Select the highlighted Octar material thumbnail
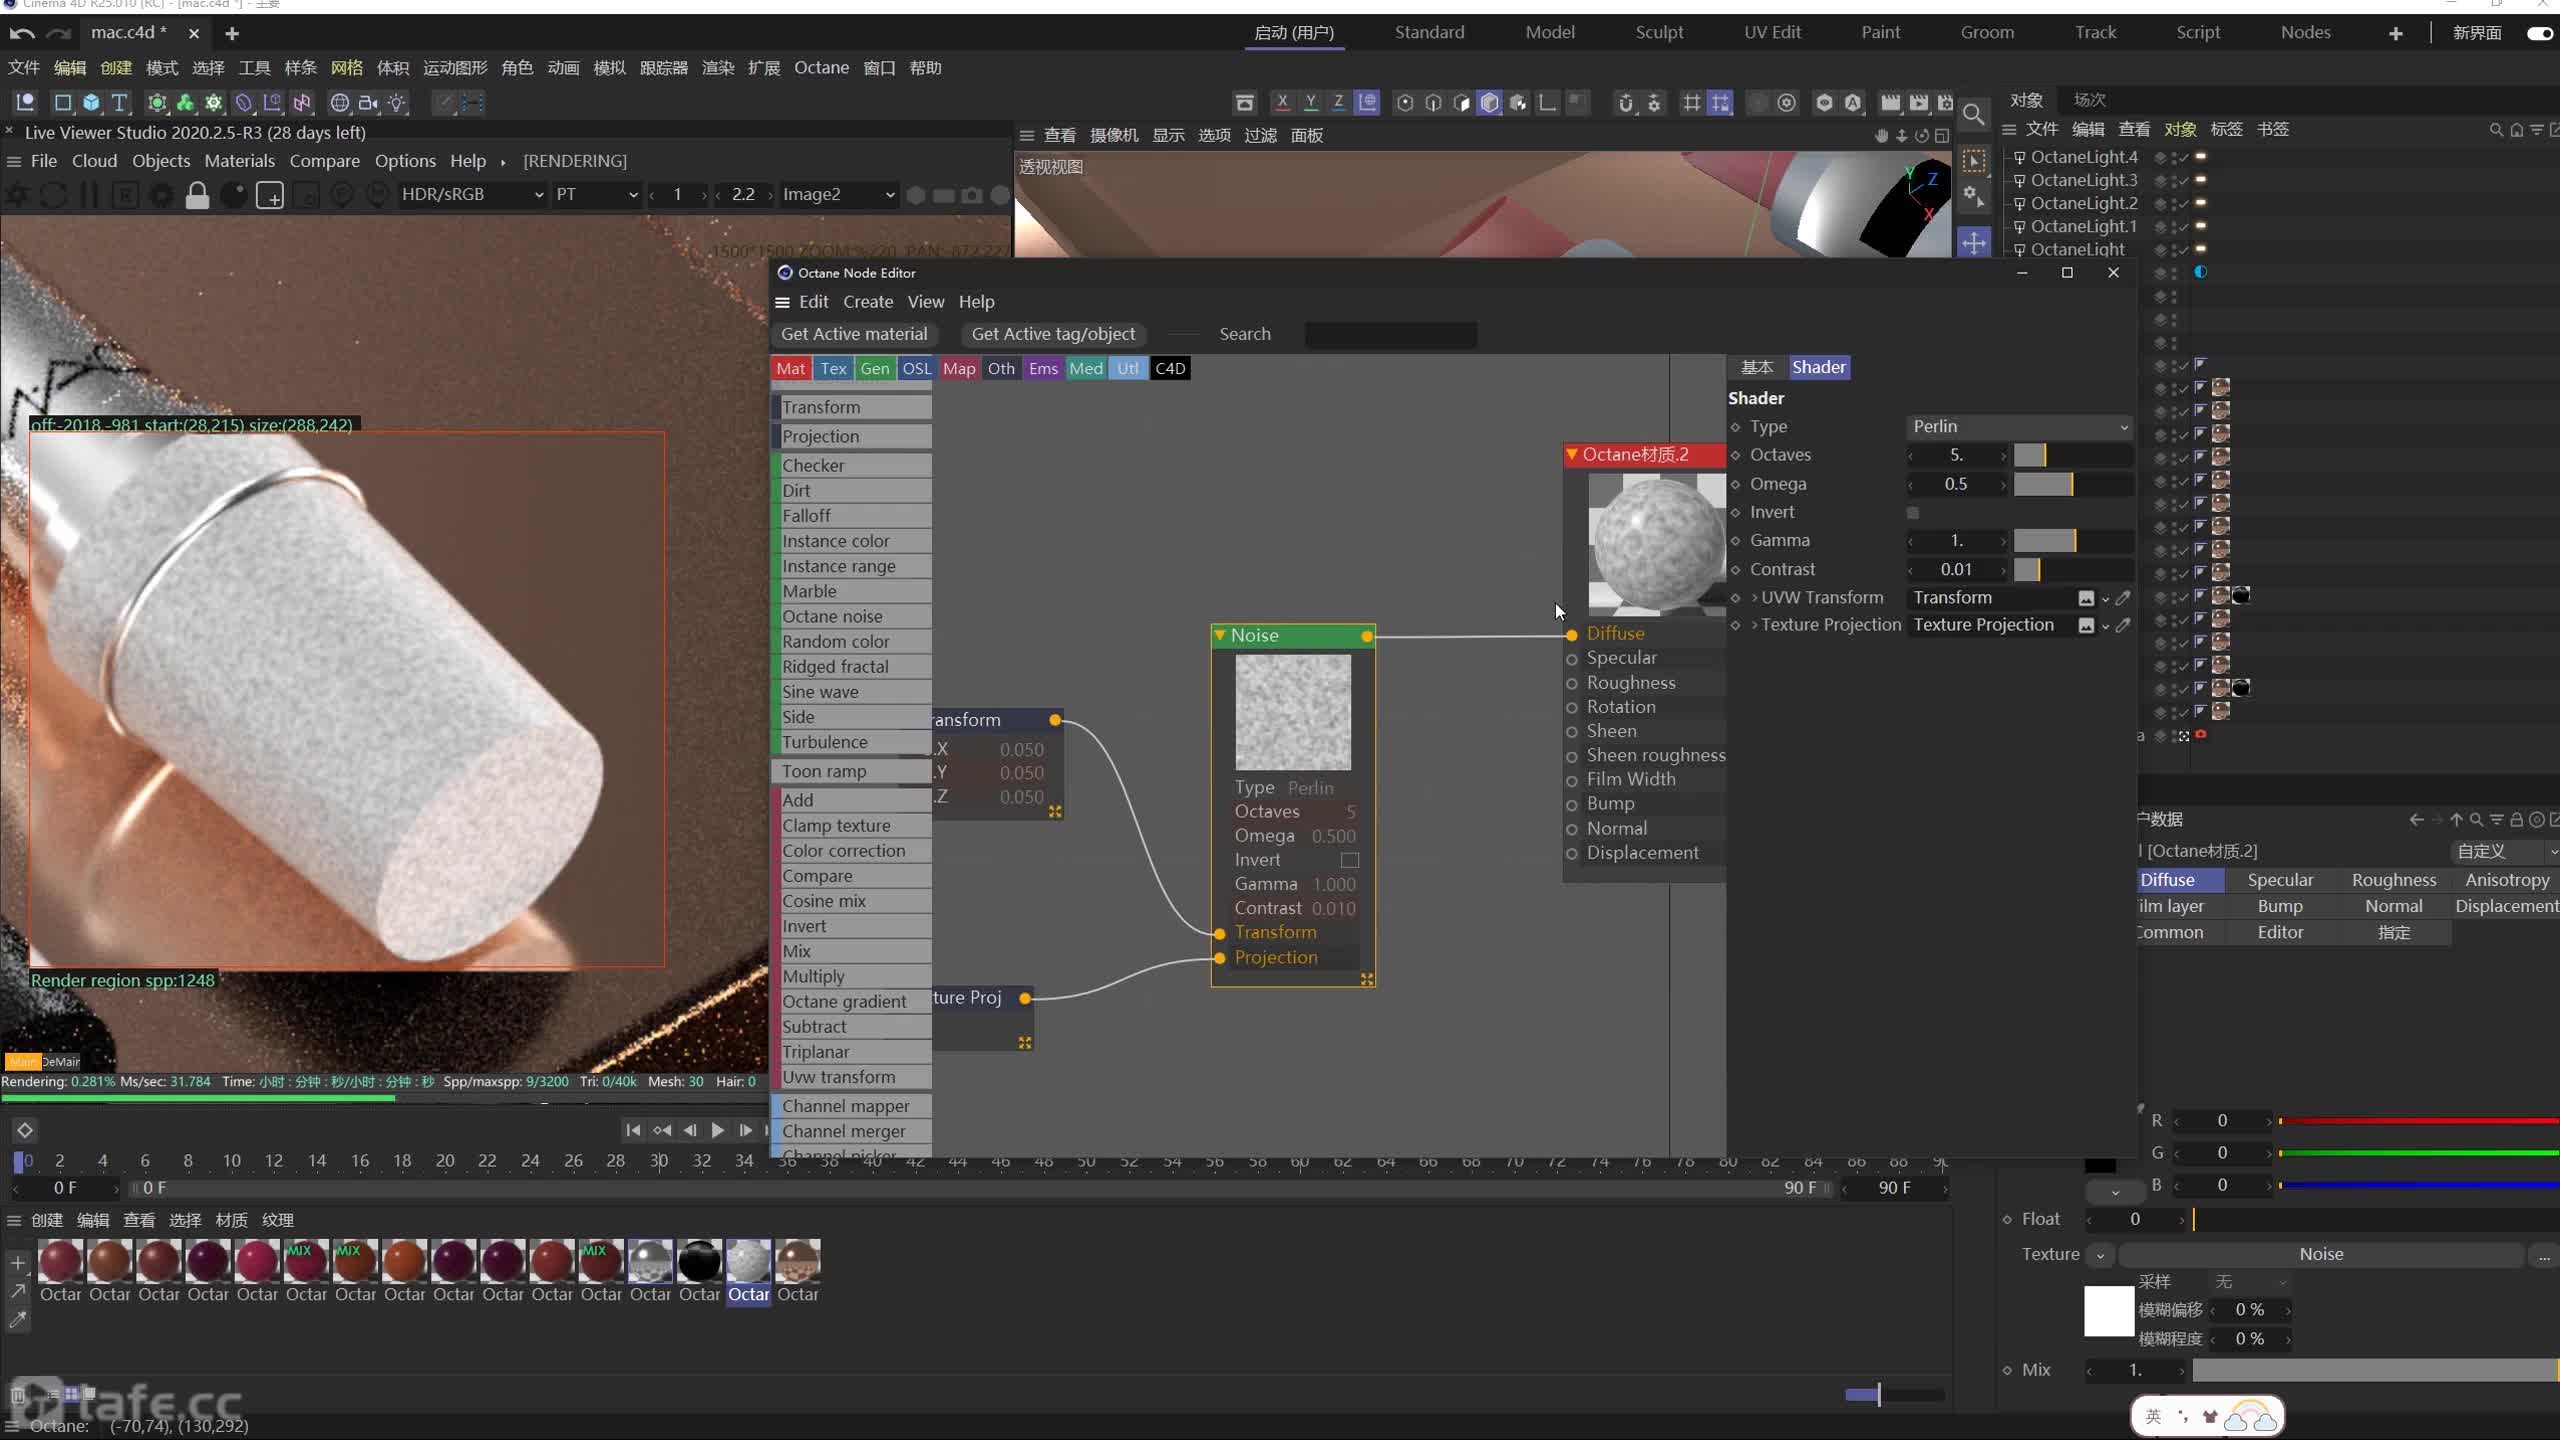Image resolution: width=2560 pixels, height=1440 pixels. coord(748,1262)
